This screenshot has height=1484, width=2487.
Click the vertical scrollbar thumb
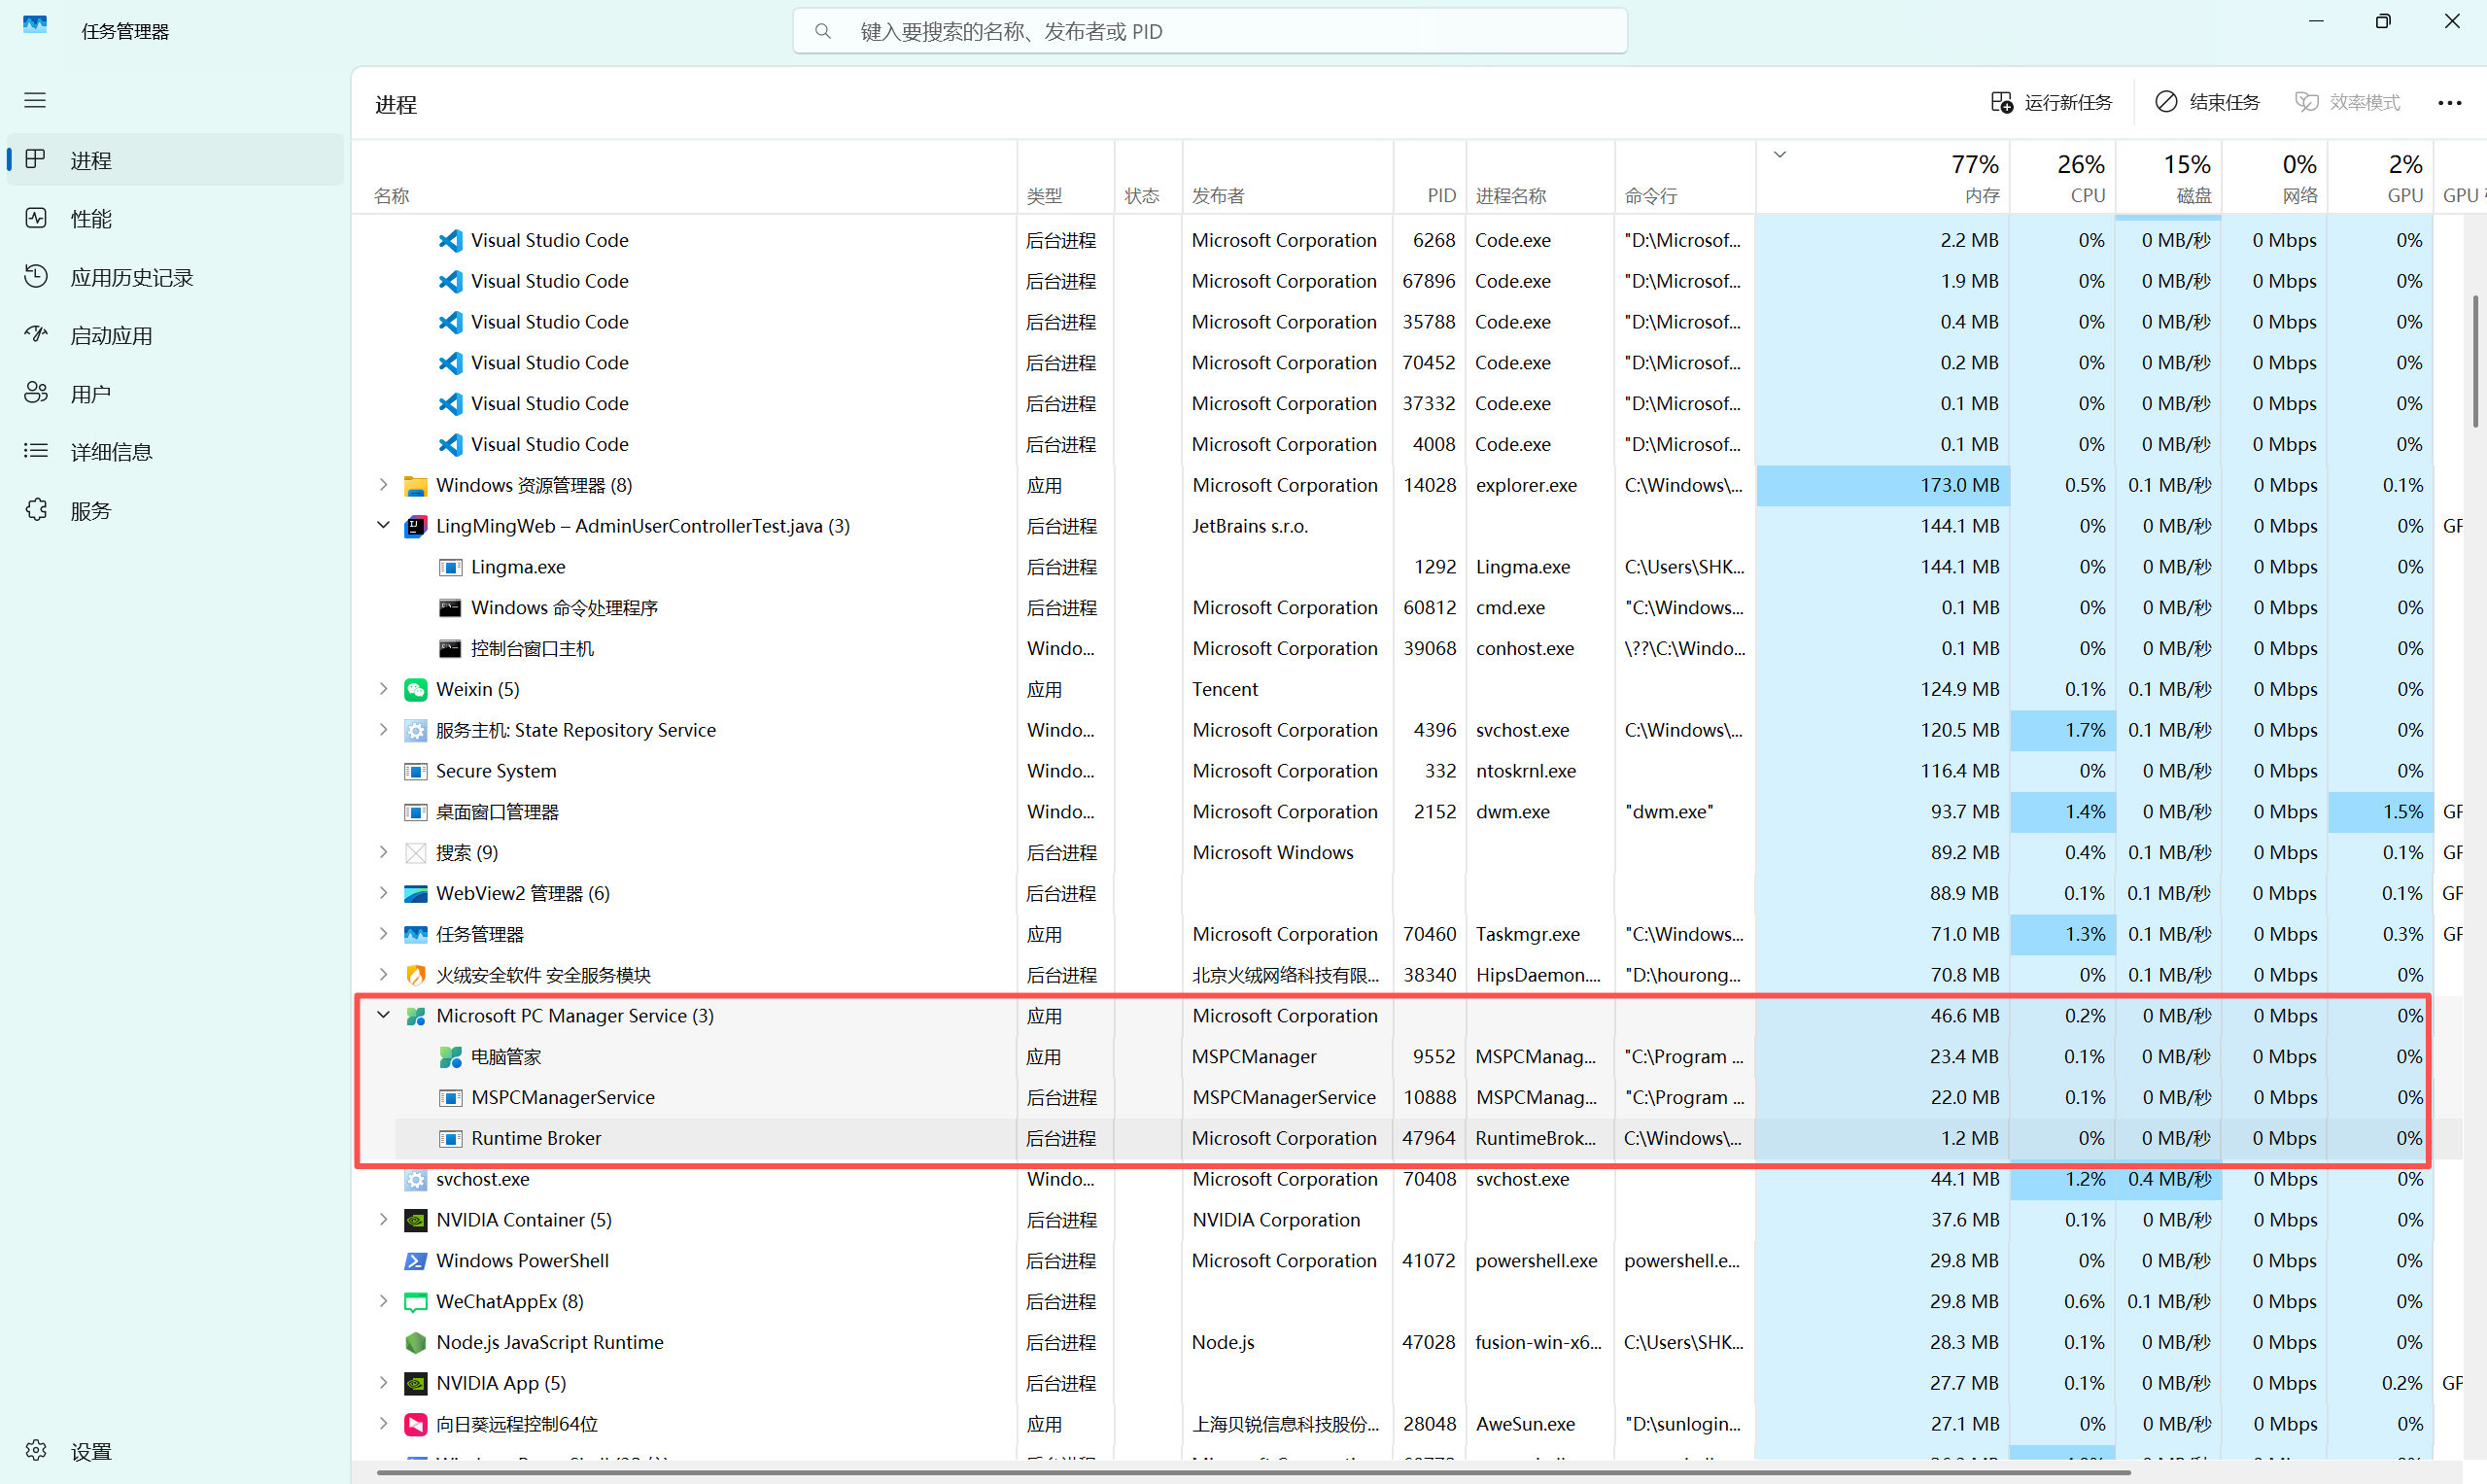coord(2476,362)
